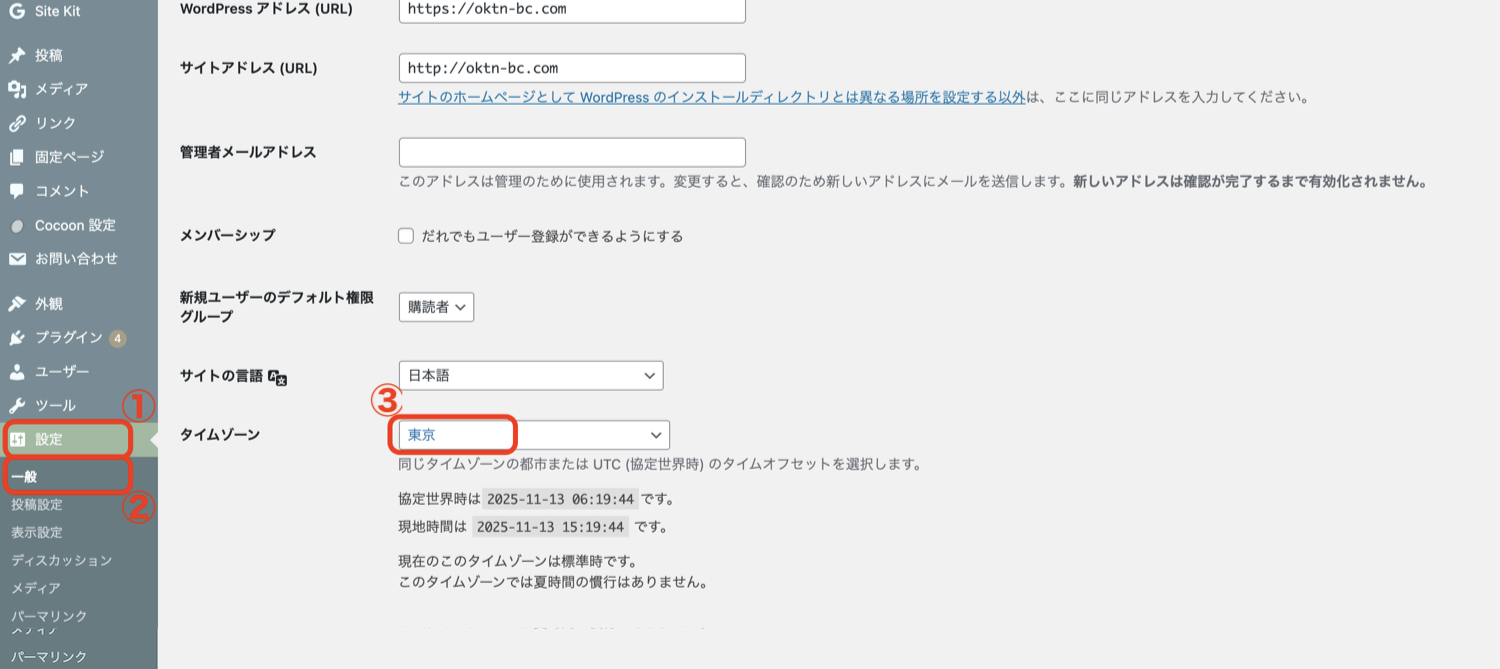This screenshot has width=1500, height=669.
Task: Open the 外観 (Appearance) brush icon
Action: click(x=17, y=302)
